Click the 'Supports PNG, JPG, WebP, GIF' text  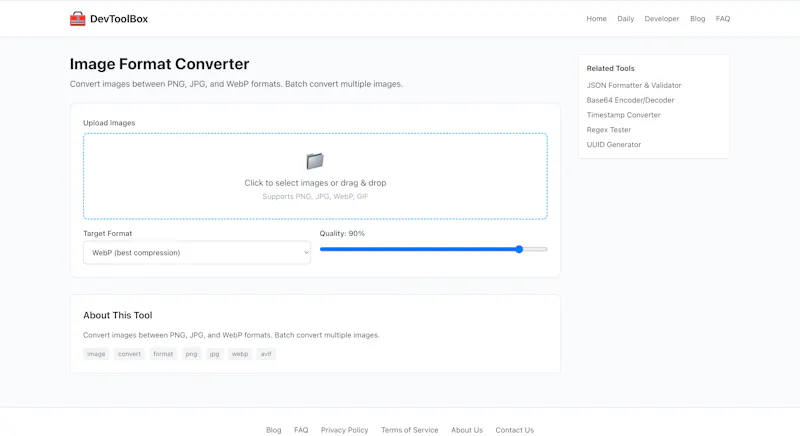pyautogui.click(x=315, y=196)
